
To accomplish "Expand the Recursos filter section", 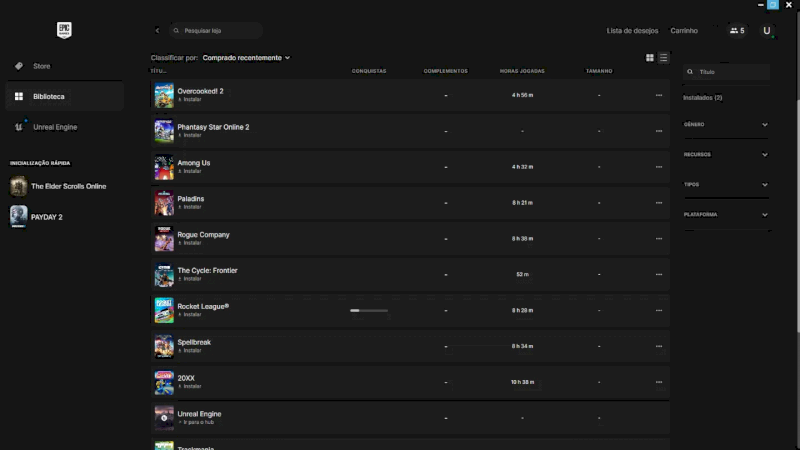I will tap(764, 155).
